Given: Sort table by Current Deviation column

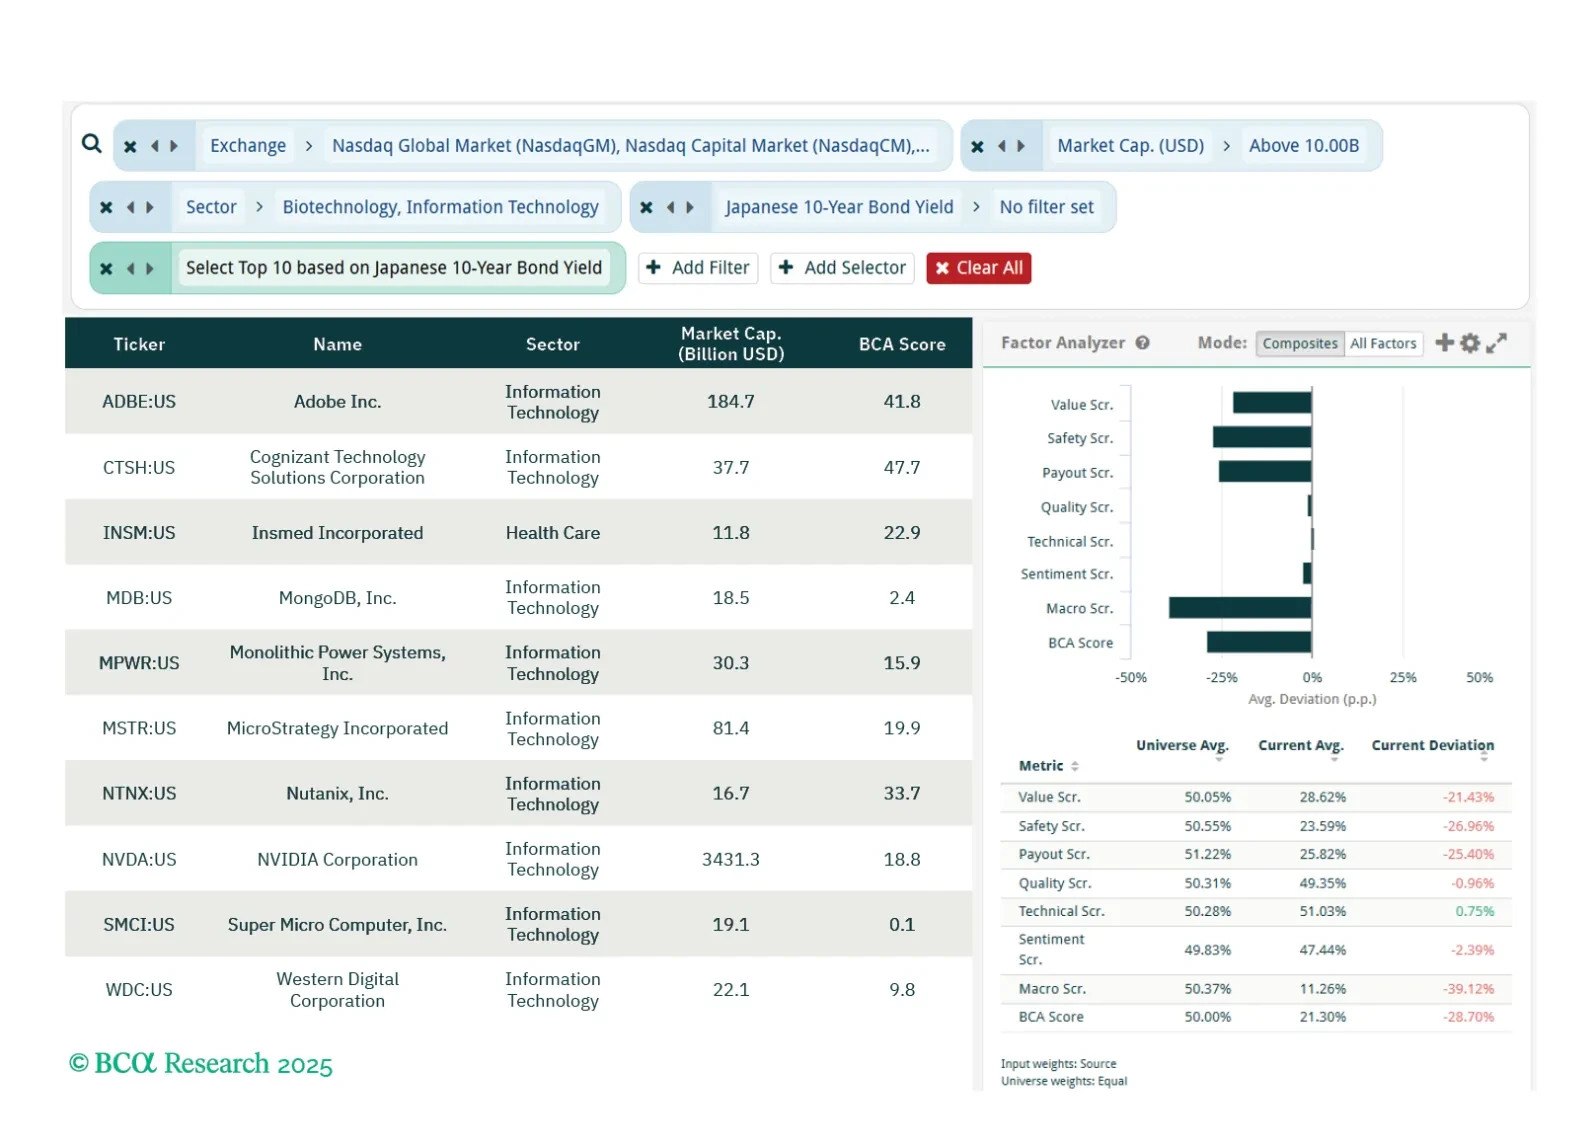Looking at the screenshot, I should 1432,746.
